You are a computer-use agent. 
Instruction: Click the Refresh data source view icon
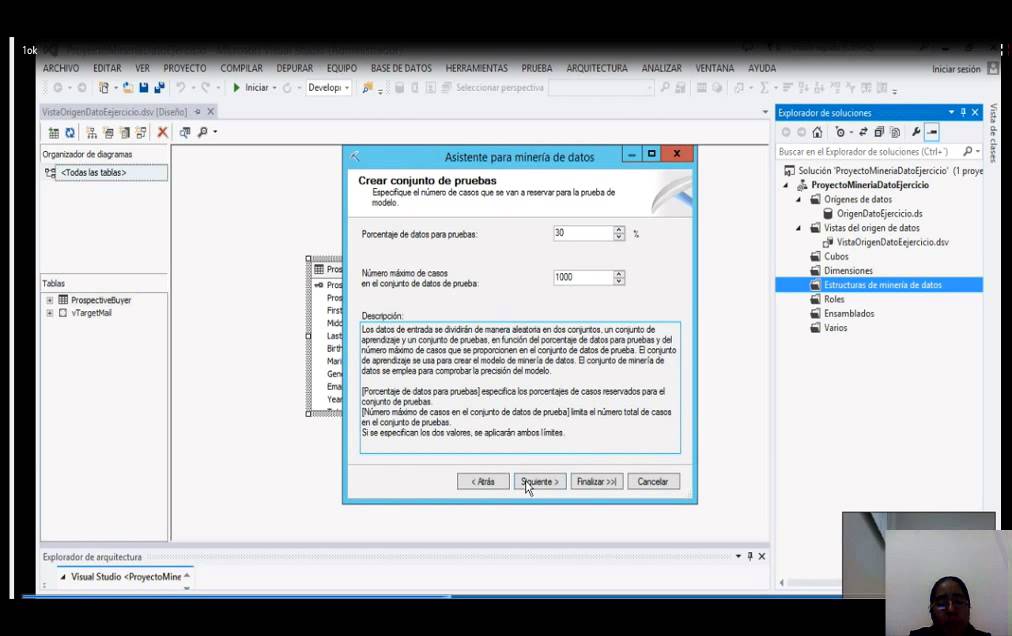[x=70, y=132]
